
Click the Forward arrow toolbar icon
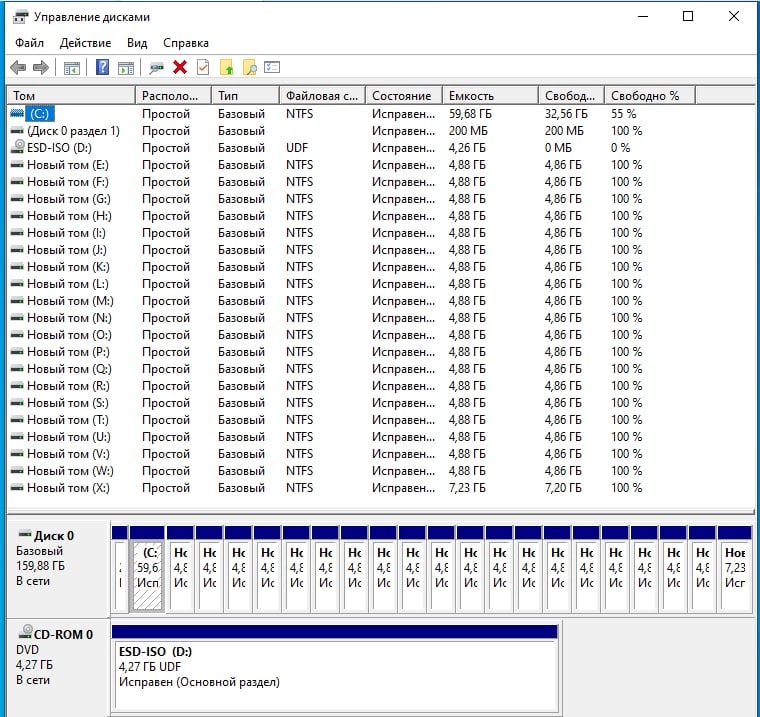pyautogui.click(x=41, y=68)
